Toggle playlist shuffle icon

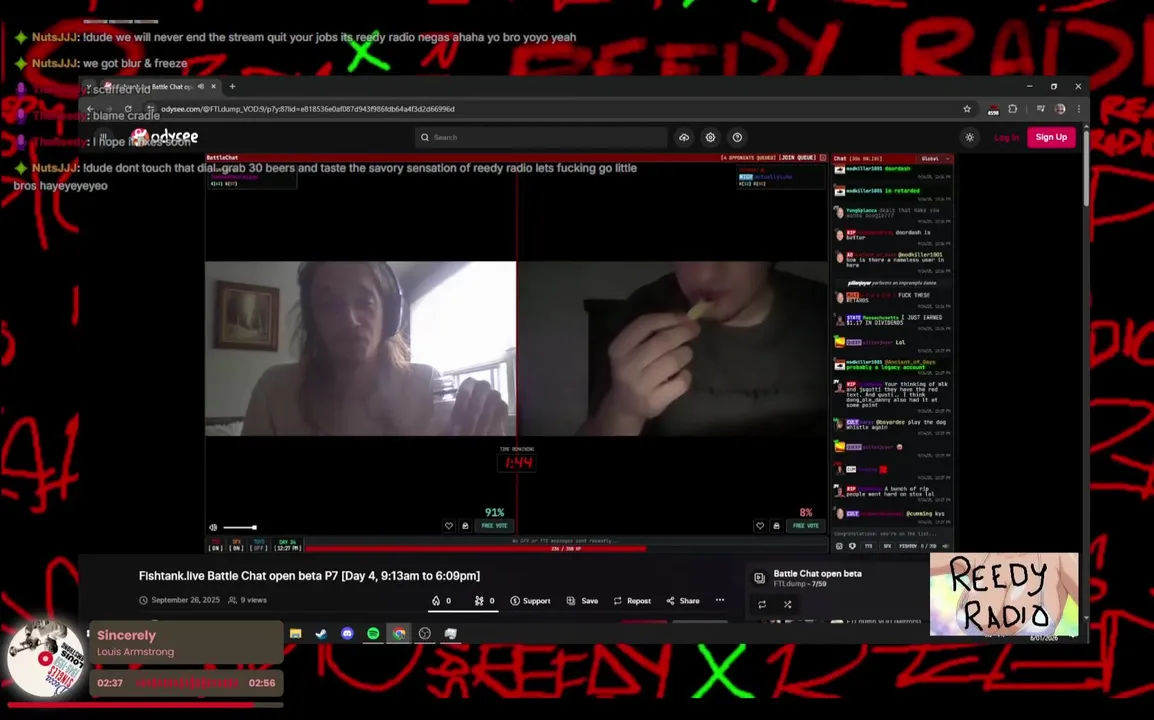(787, 604)
